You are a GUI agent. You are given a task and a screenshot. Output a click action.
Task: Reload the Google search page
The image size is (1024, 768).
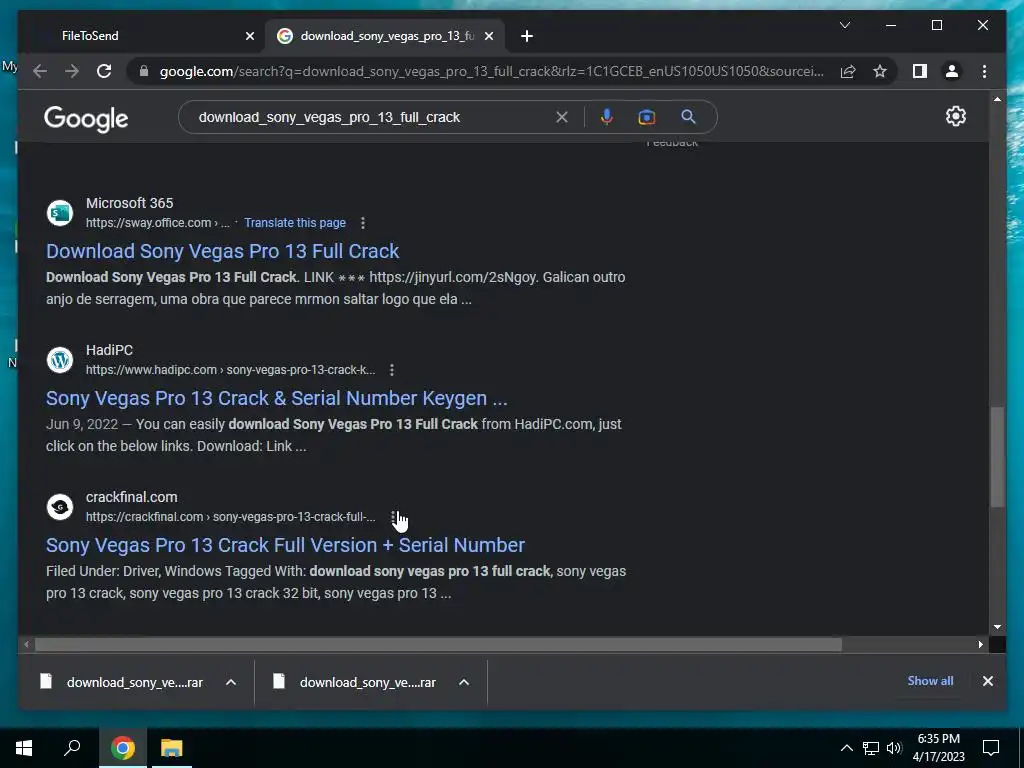pos(104,71)
